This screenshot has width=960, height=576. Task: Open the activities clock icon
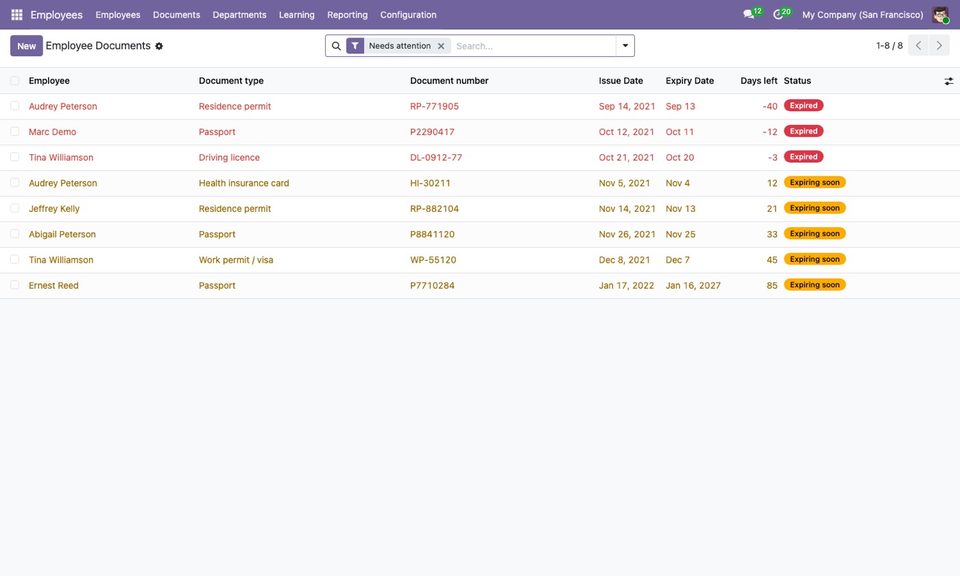click(x=778, y=14)
